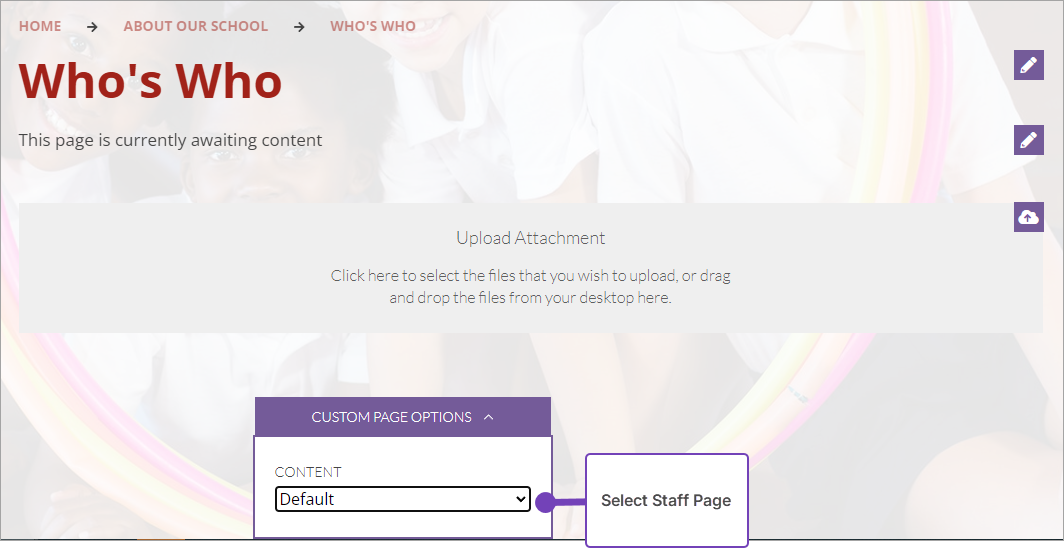Open the ABOUT OUR SCHOOL breadcrumb link
The width and height of the screenshot is (1064, 550).
point(196,26)
